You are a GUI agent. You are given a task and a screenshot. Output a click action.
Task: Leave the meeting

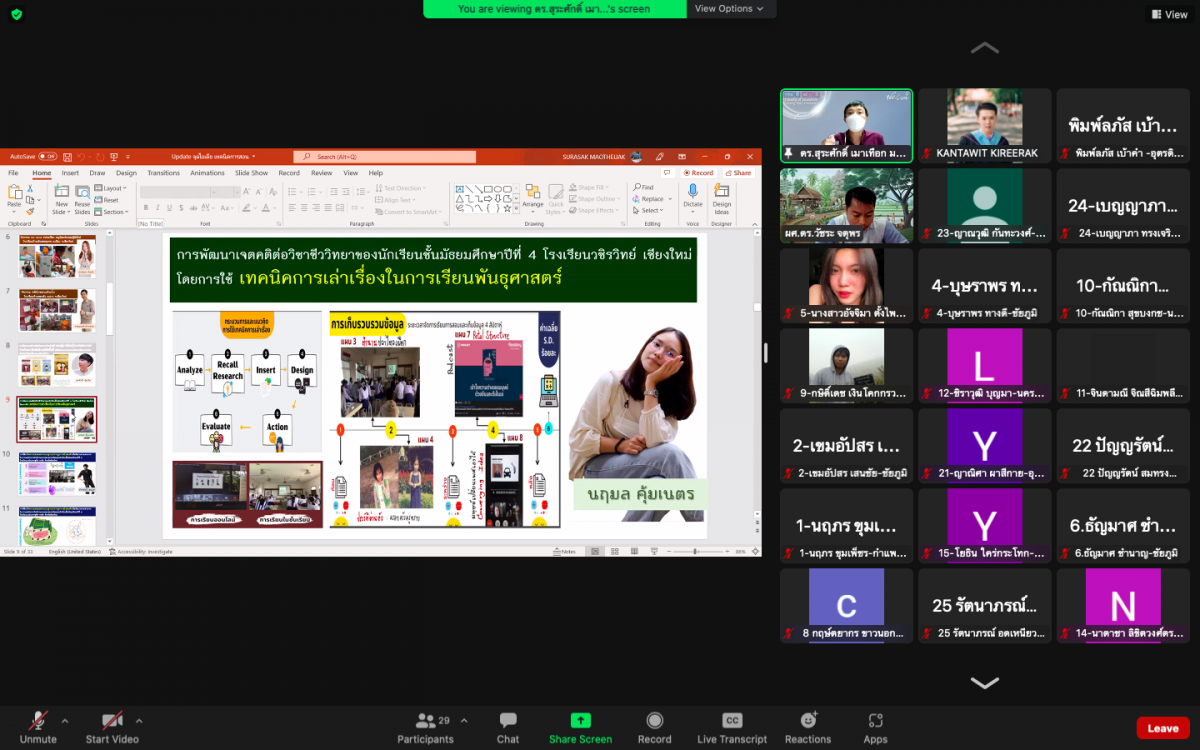[1162, 728]
